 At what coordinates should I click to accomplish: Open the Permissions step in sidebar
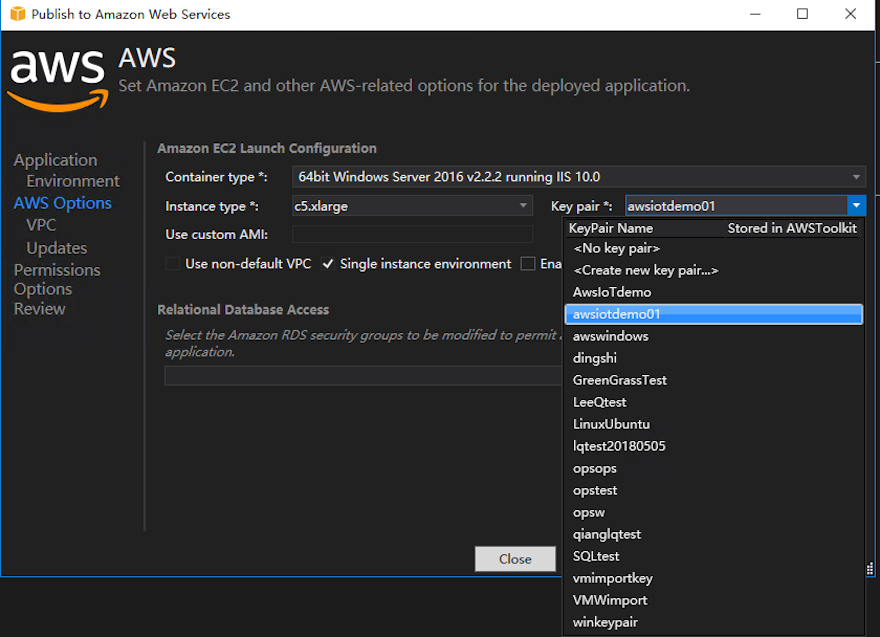point(57,270)
